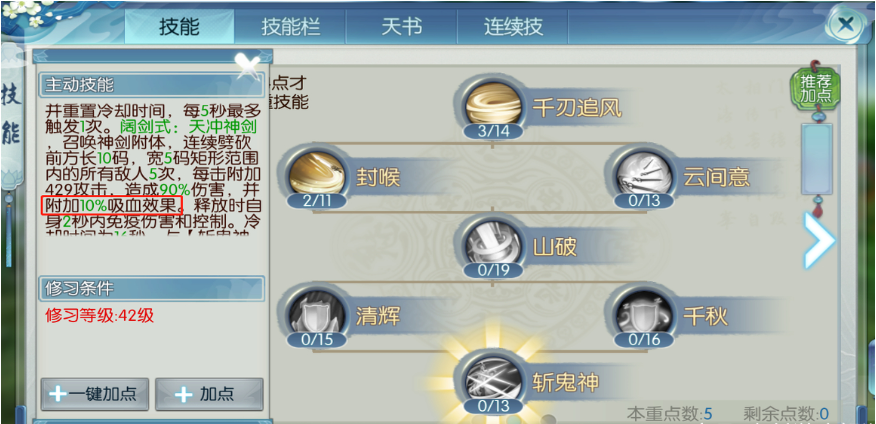This screenshot has width=876, height=424.
Task: Select the 清辉 skill icon
Action: [316, 317]
